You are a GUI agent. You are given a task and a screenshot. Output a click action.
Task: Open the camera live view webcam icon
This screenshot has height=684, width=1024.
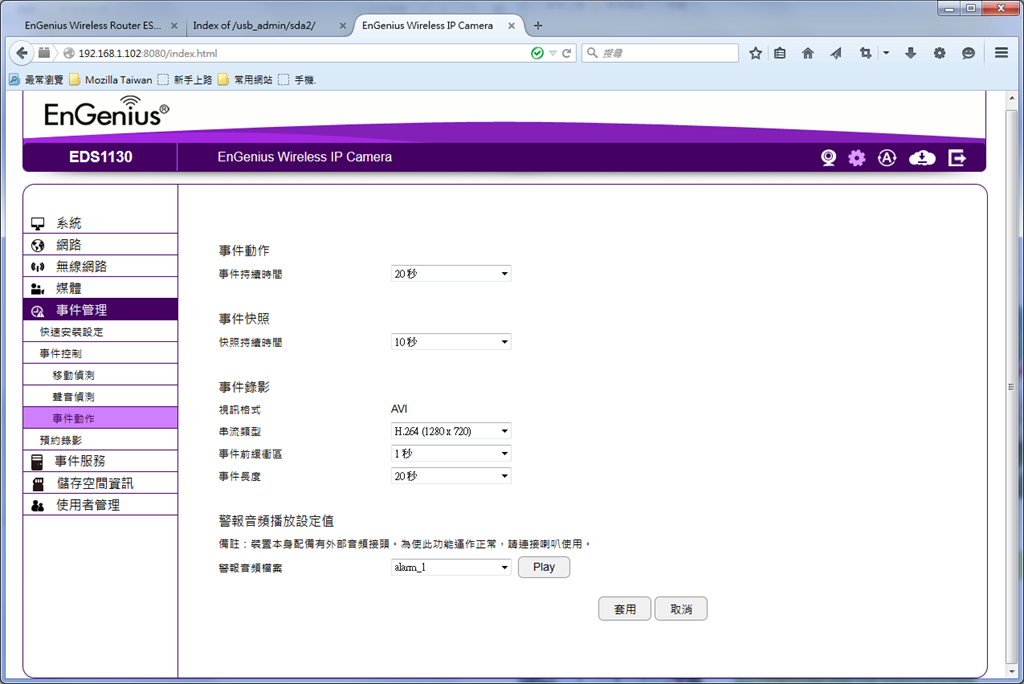(828, 157)
